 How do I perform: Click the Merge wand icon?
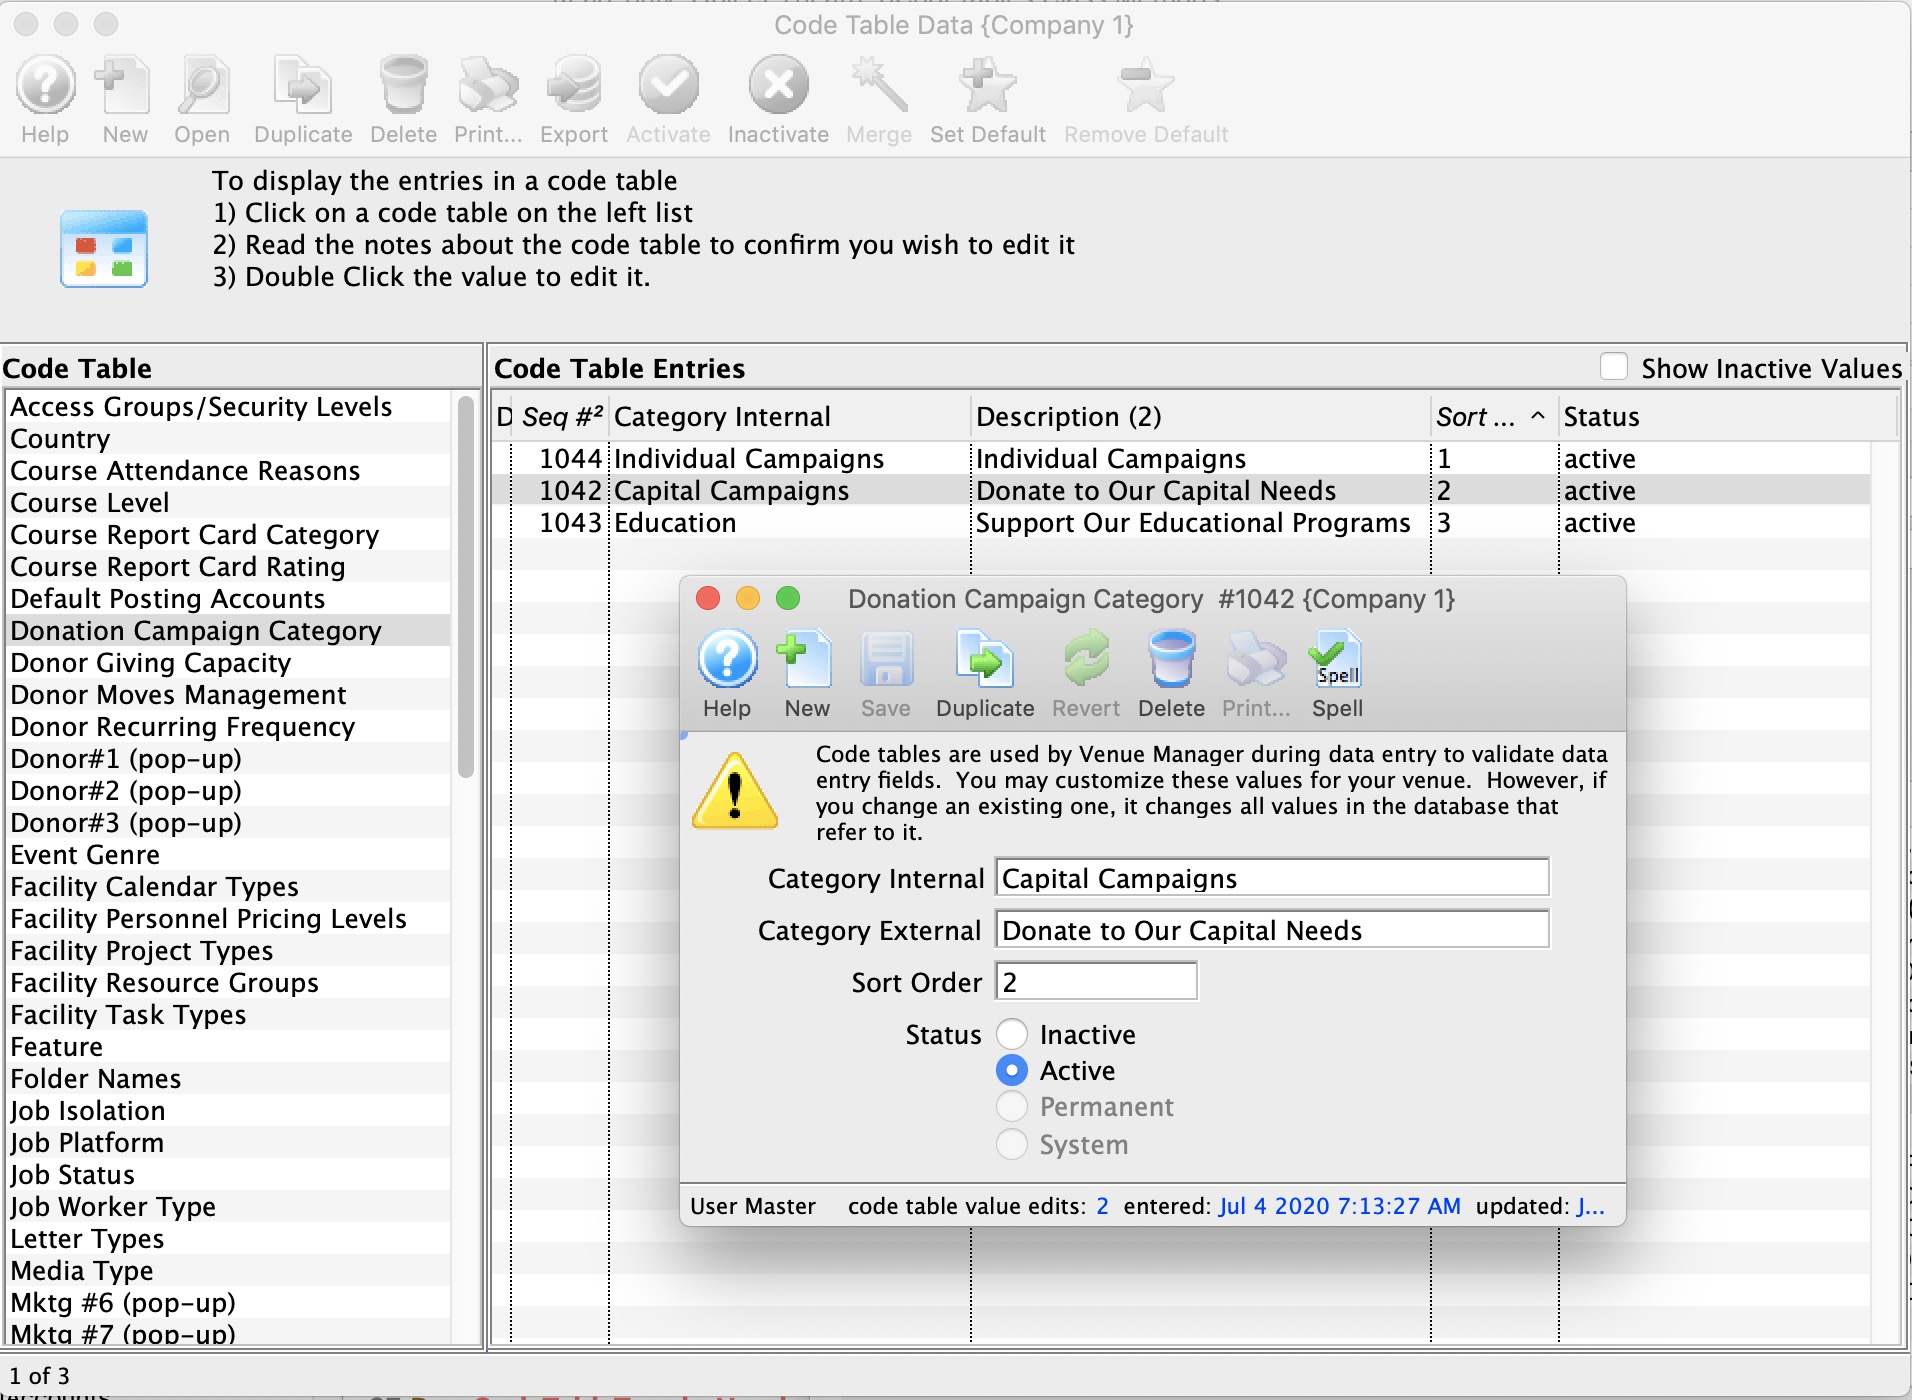tap(879, 86)
